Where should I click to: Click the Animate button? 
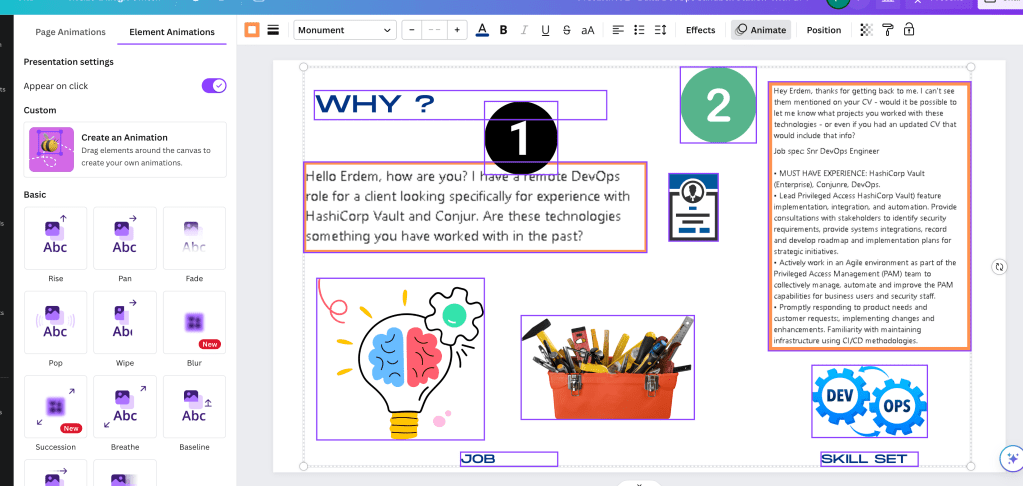click(761, 30)
